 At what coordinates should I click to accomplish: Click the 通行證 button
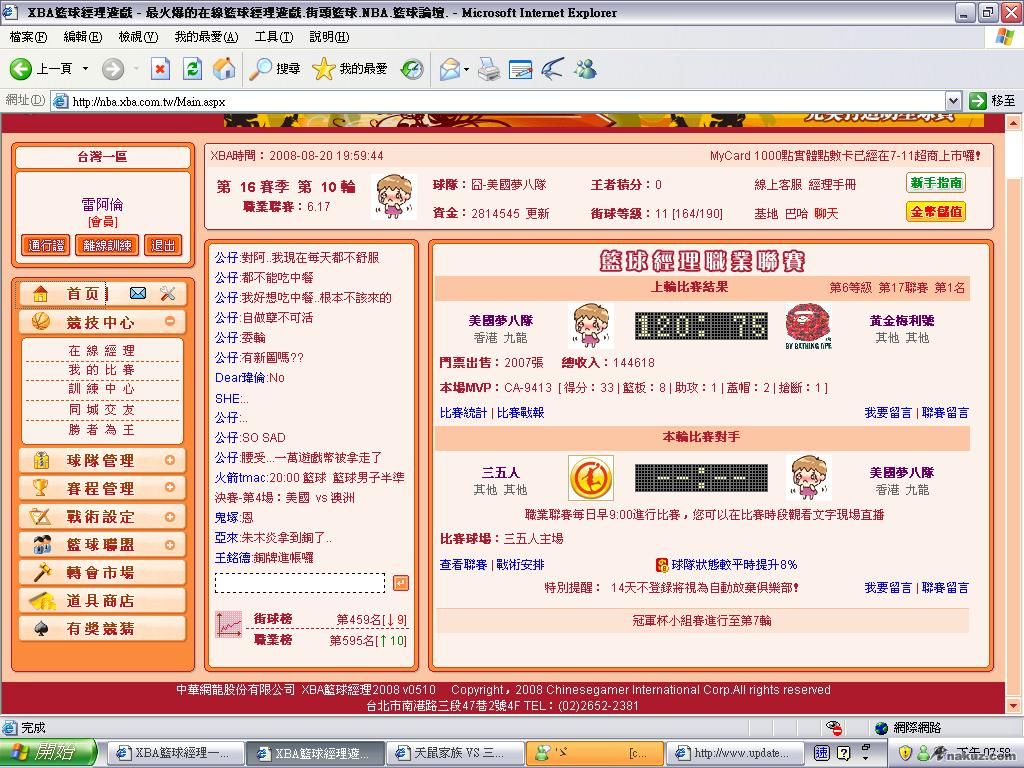46,246
